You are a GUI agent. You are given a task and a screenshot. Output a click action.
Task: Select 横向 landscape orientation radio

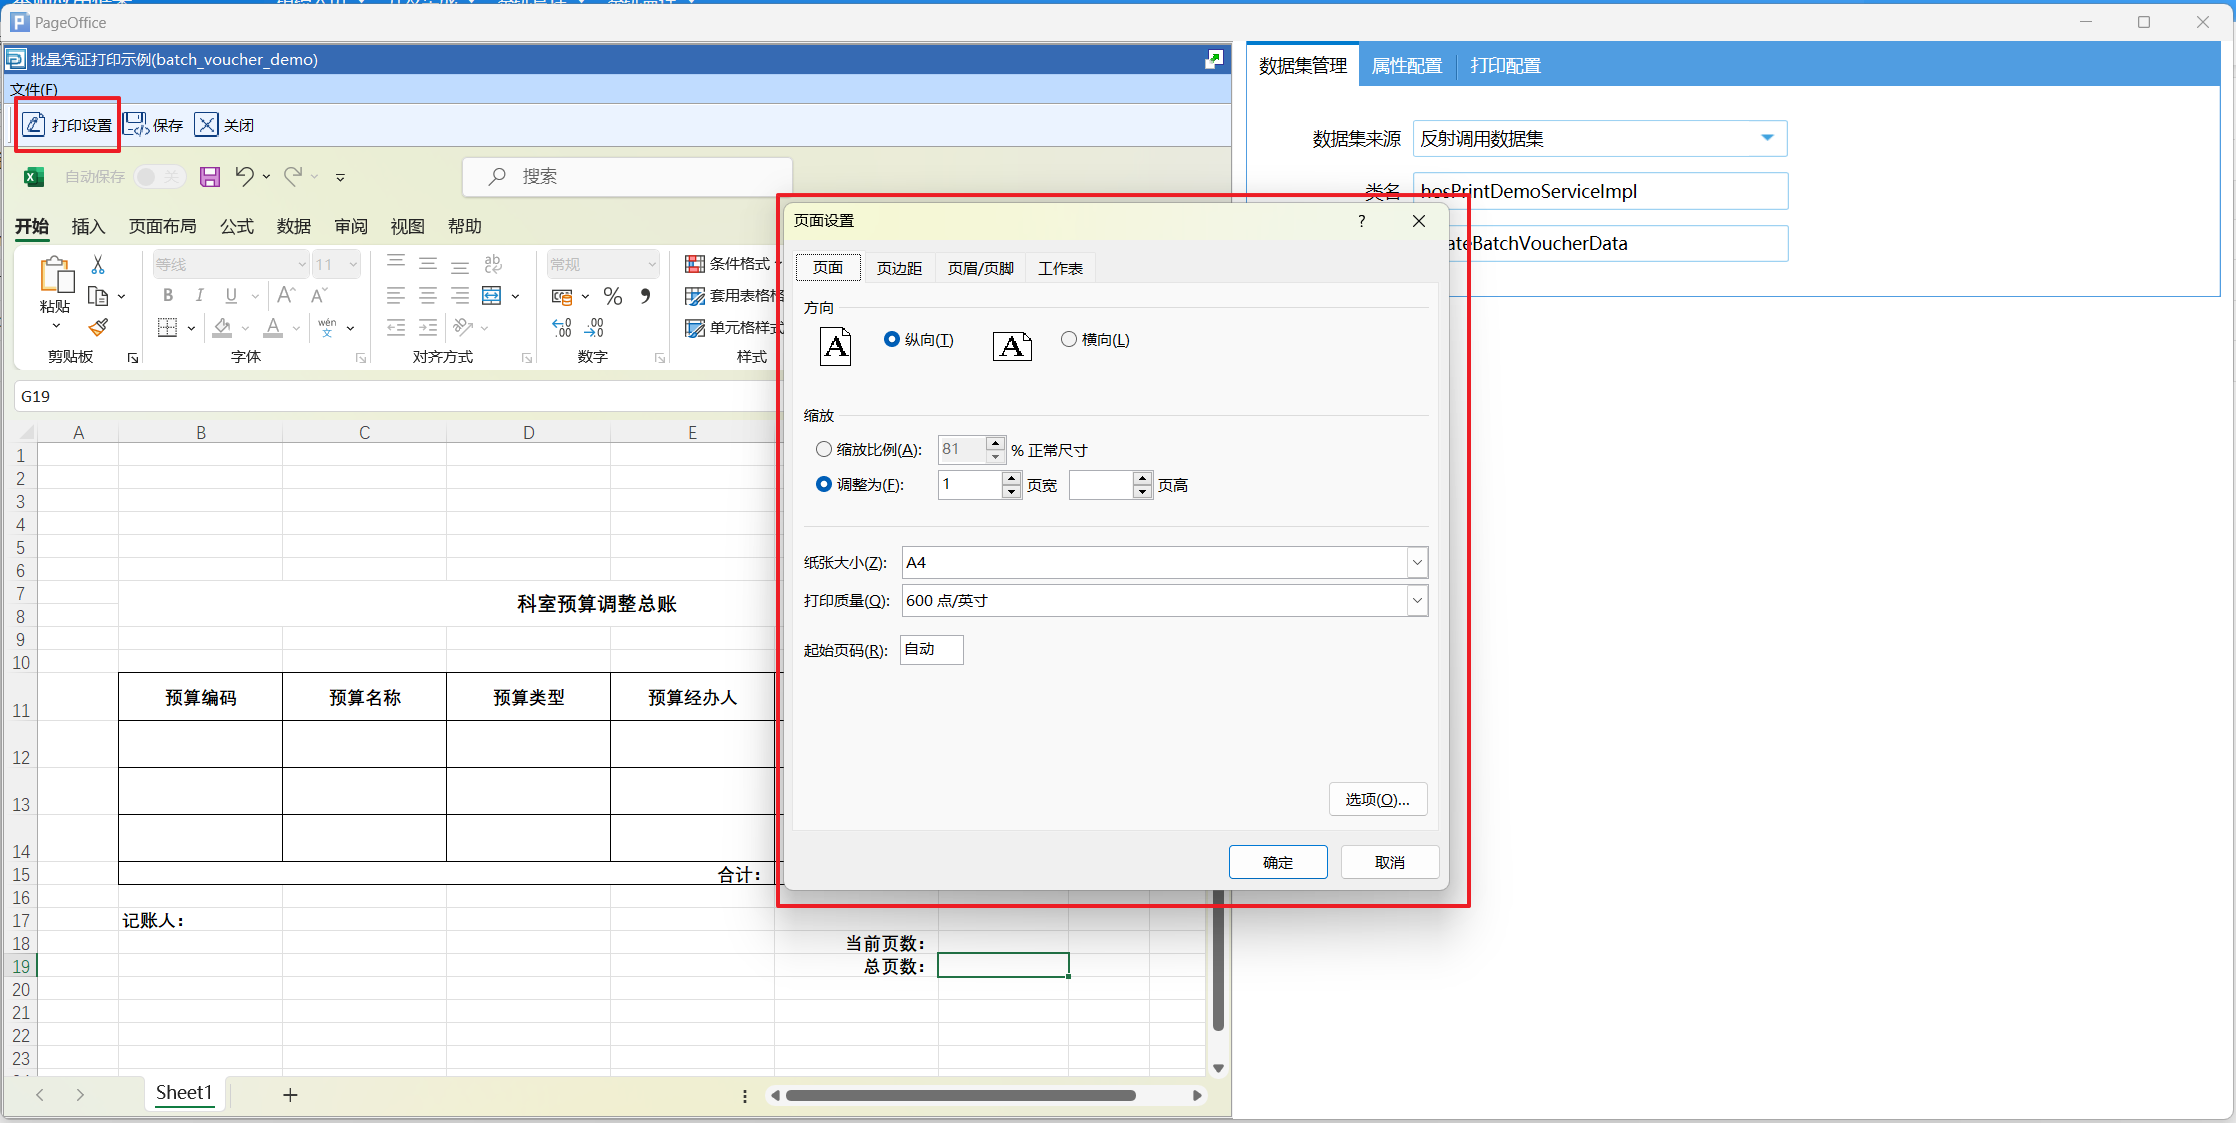1069,340
